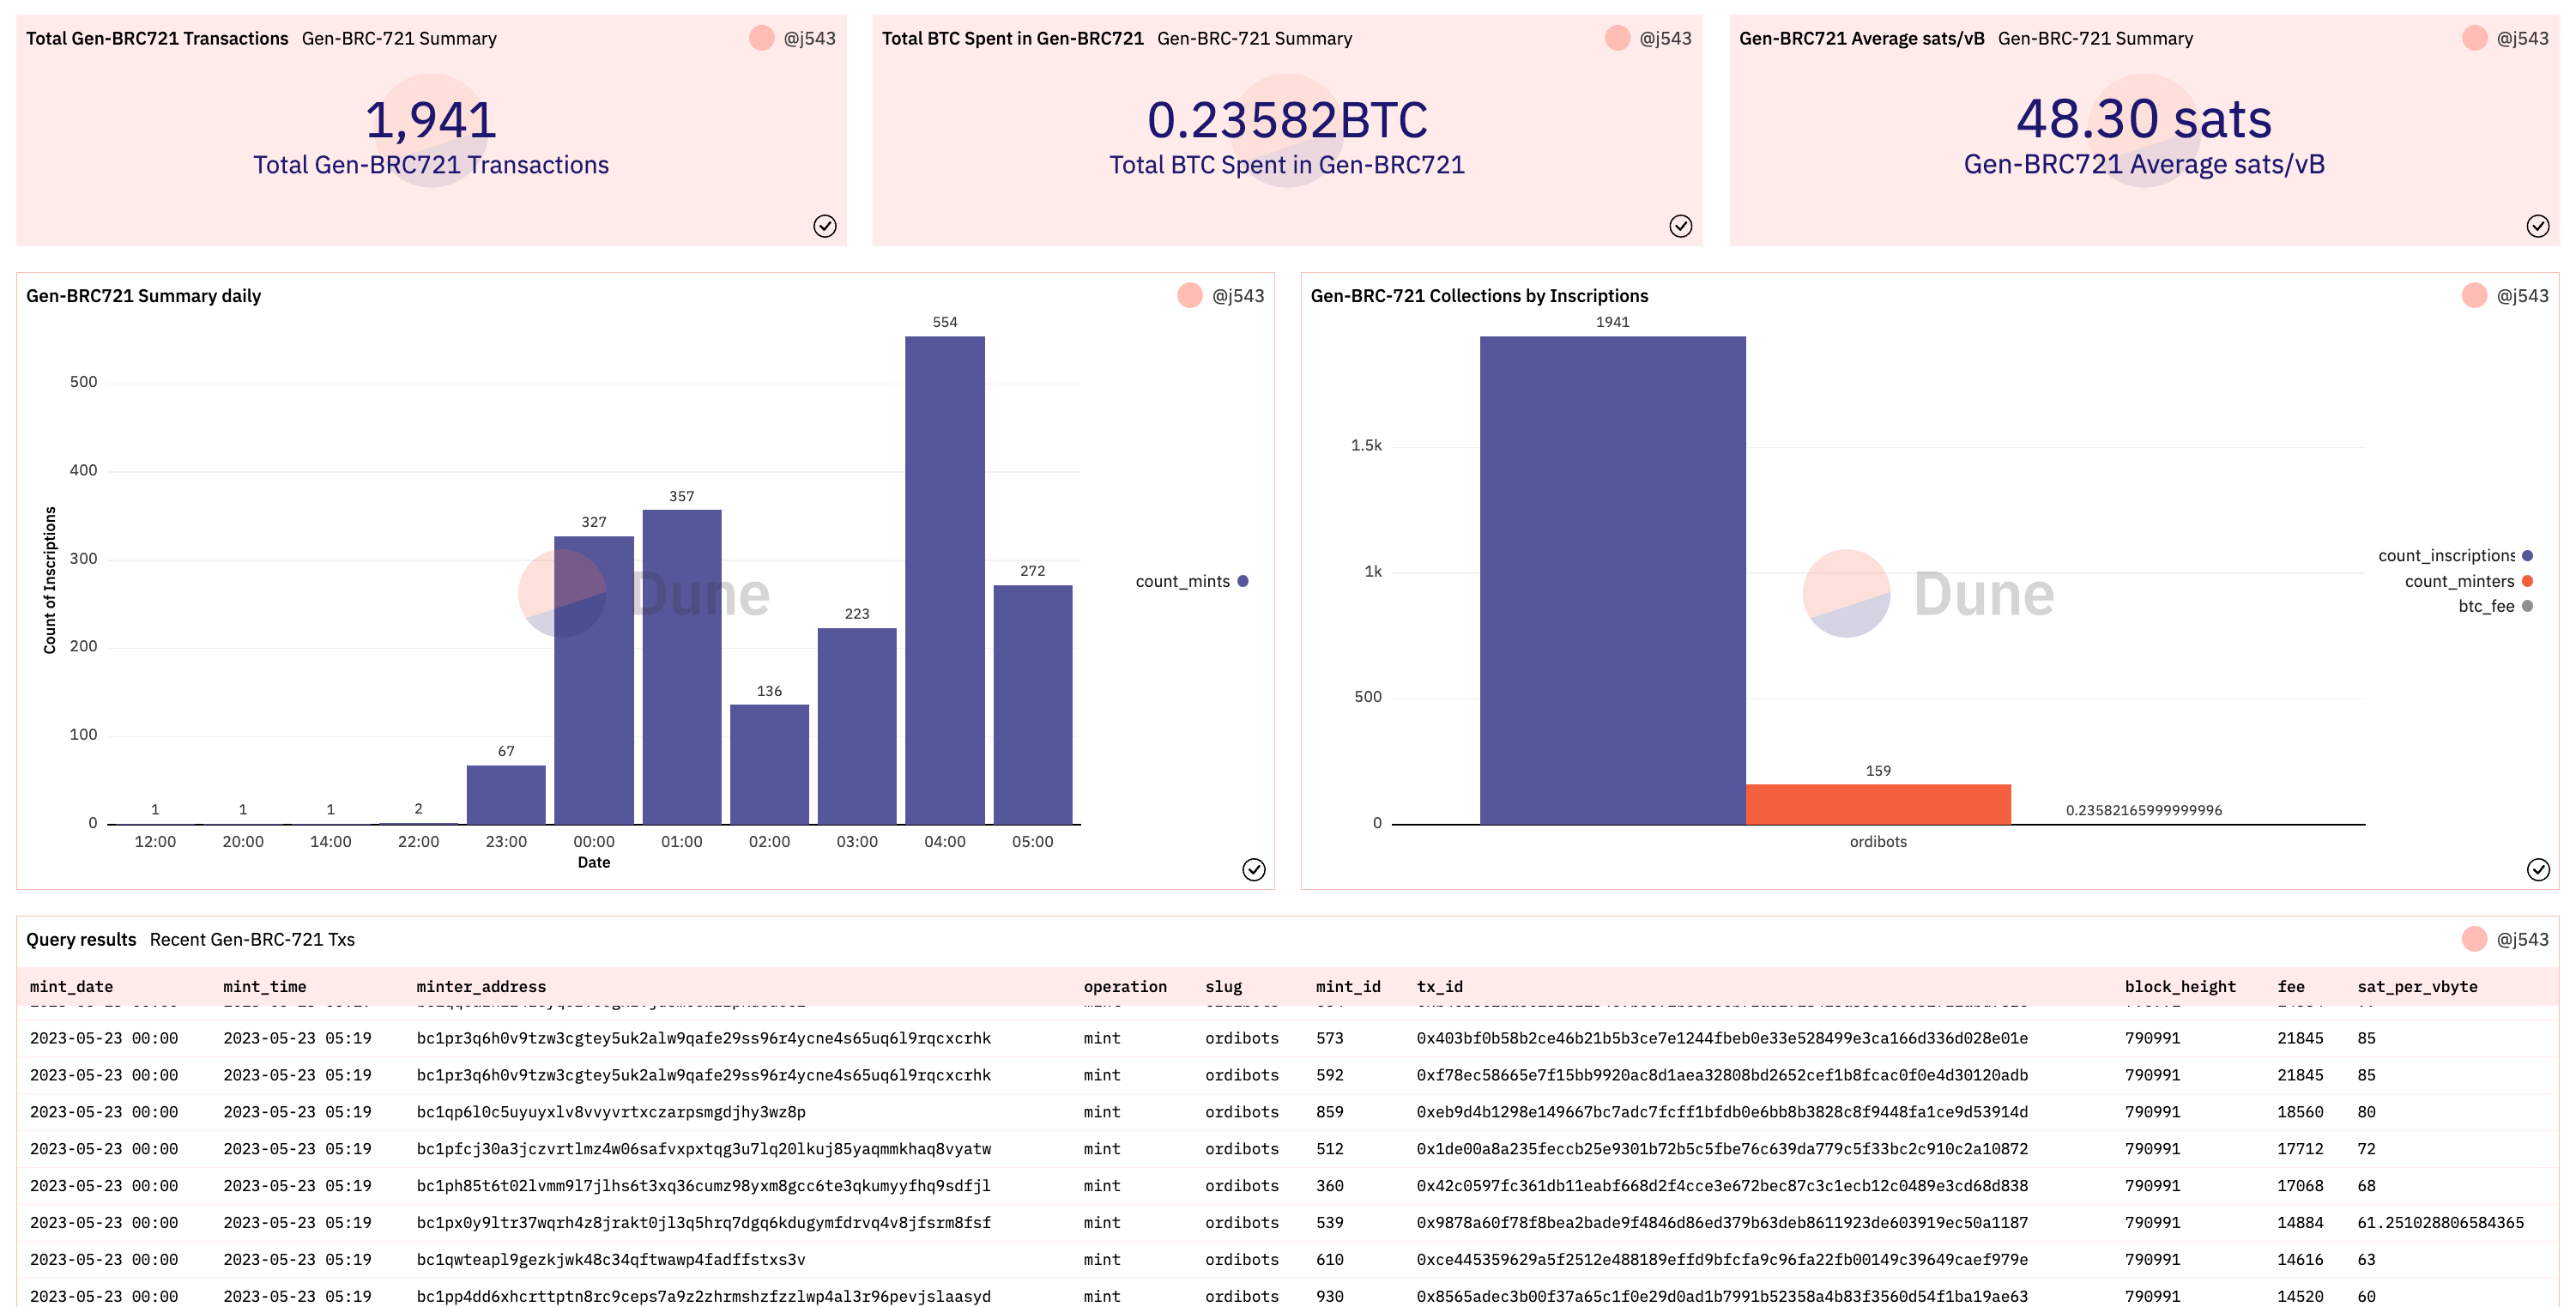The image size is (2576, 1307).
Task: Click j543 avatar in Summary daily chart
Action: [1189, 295]
